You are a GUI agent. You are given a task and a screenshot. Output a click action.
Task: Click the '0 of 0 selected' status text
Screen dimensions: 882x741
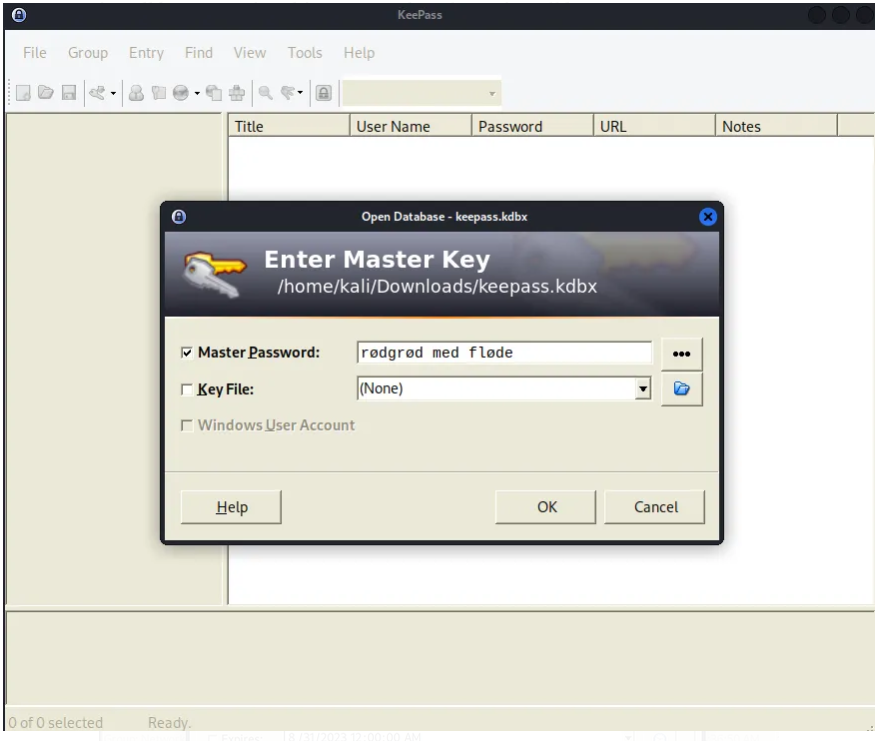coord(56,722)
